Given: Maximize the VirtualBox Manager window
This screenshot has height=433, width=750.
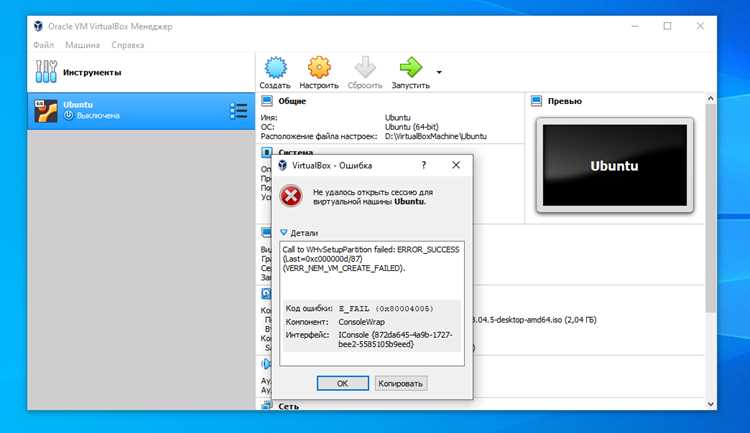Looking at the screenshot, I should tap(667, 26).
